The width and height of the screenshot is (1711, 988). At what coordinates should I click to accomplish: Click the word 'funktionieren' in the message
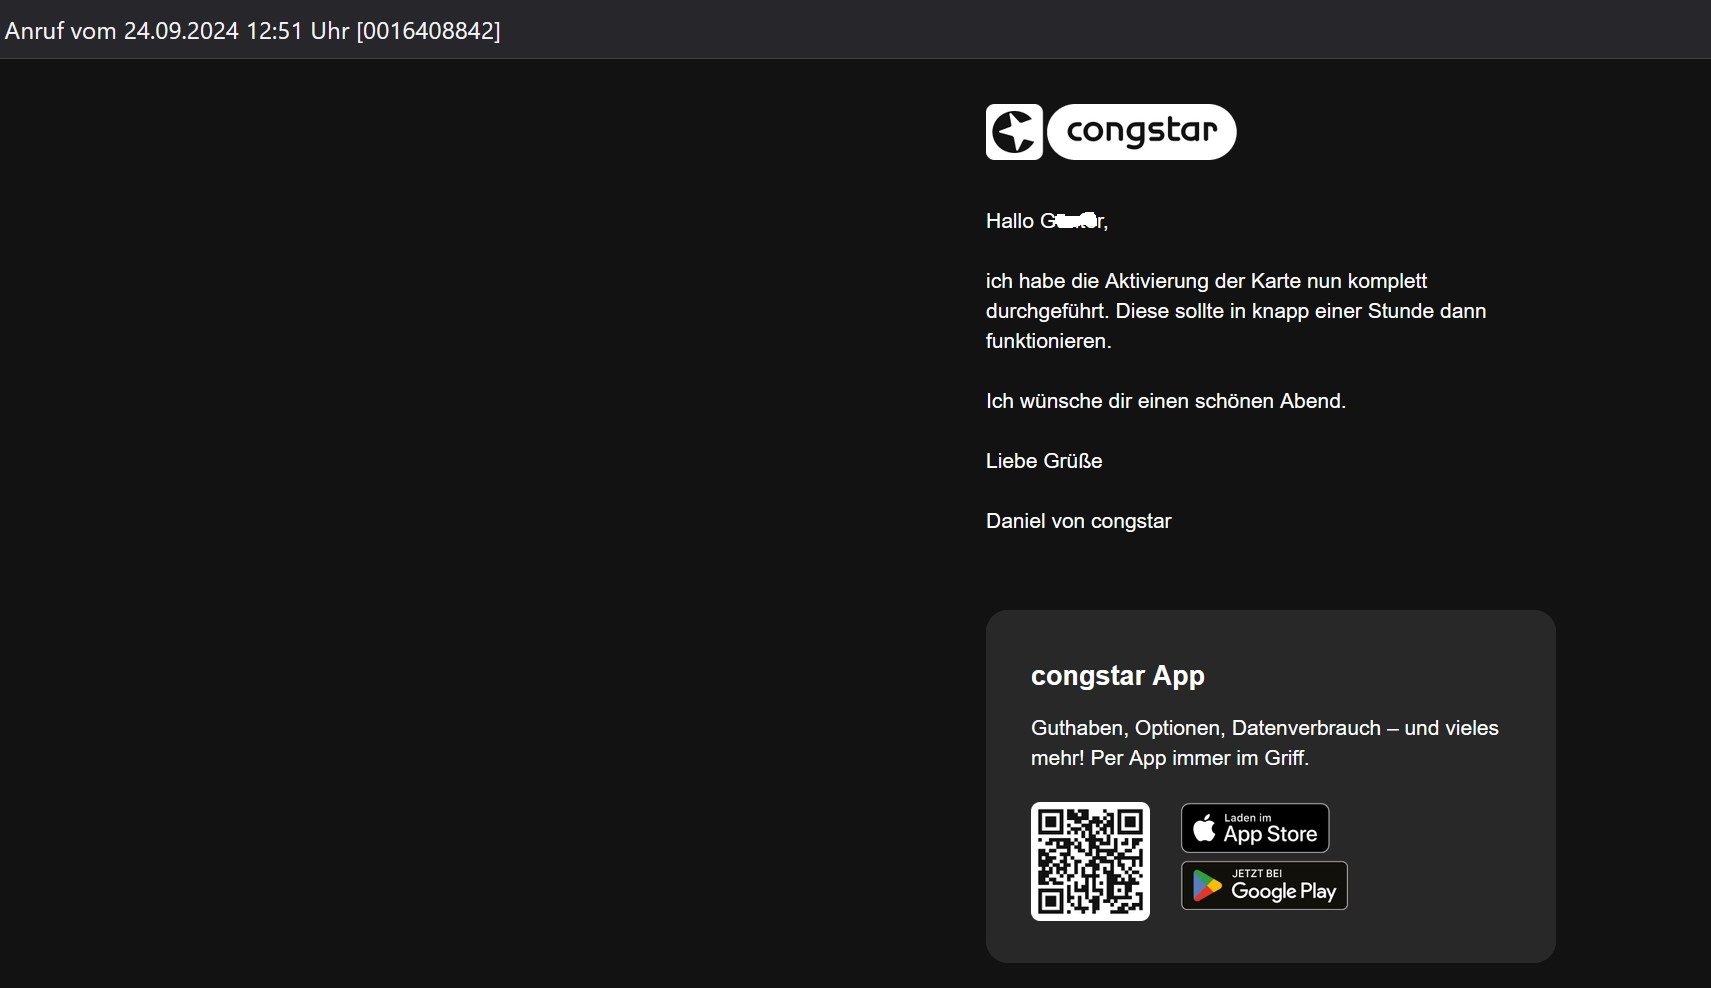(x=1047, y=341)
